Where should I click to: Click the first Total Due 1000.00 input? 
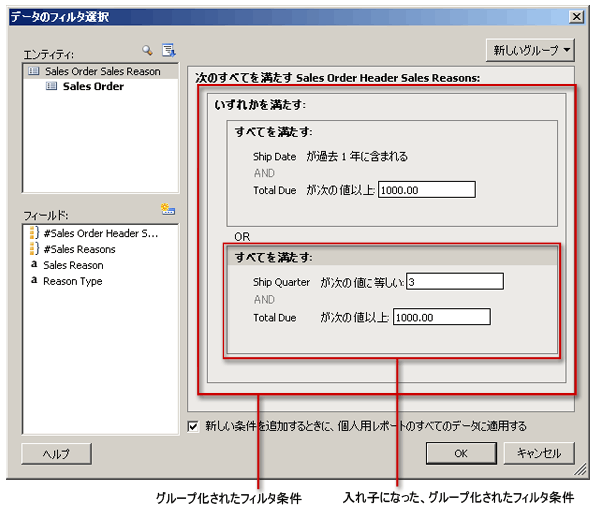point(426,190)
